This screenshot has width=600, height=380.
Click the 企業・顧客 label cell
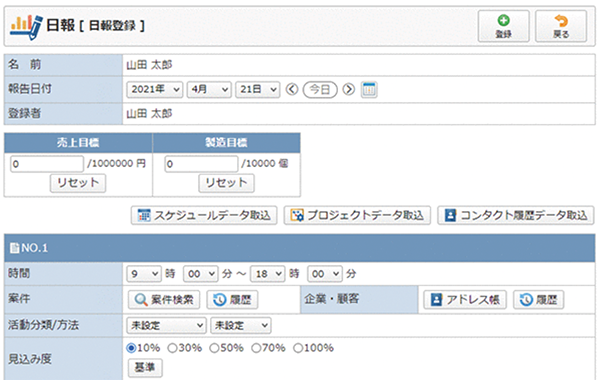(x=359, y=300)
